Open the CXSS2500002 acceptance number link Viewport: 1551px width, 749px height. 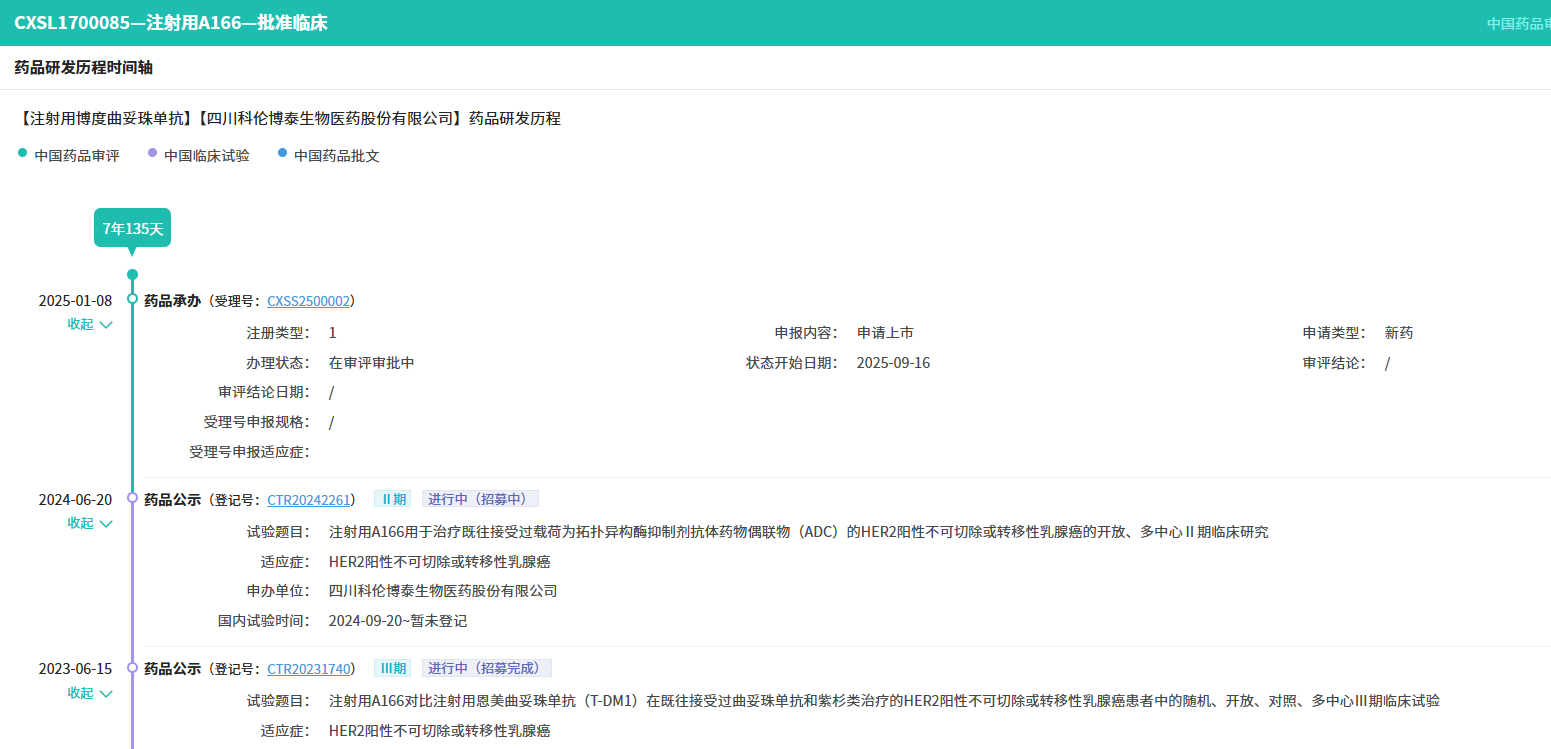308,300
